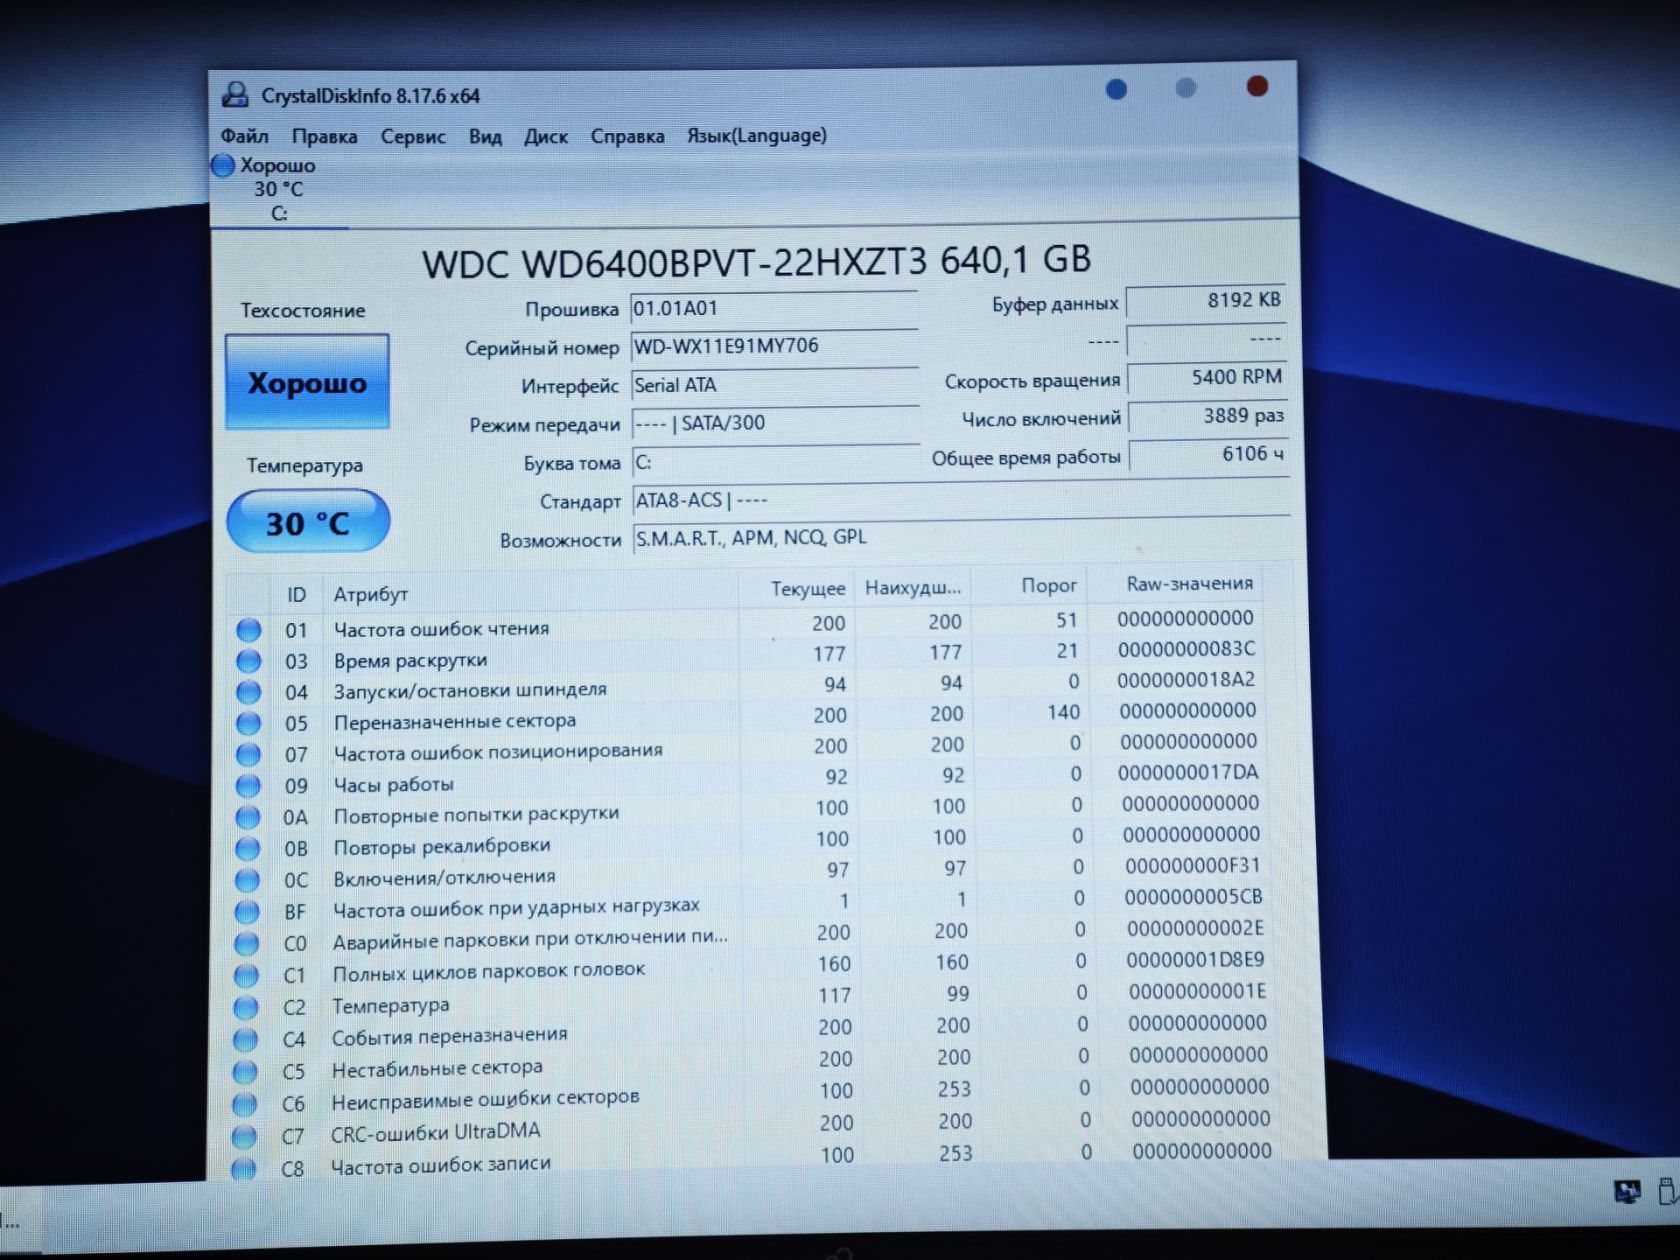1680x1260 pixels.
Task: Click the Атрибут column header
Action: pyautogui.click(x=370, y=594)
